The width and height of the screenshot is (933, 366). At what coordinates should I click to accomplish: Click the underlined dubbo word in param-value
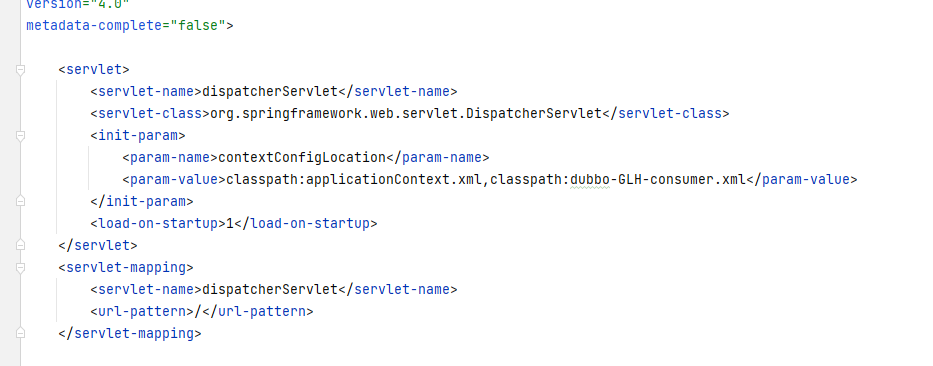point(590,180)
